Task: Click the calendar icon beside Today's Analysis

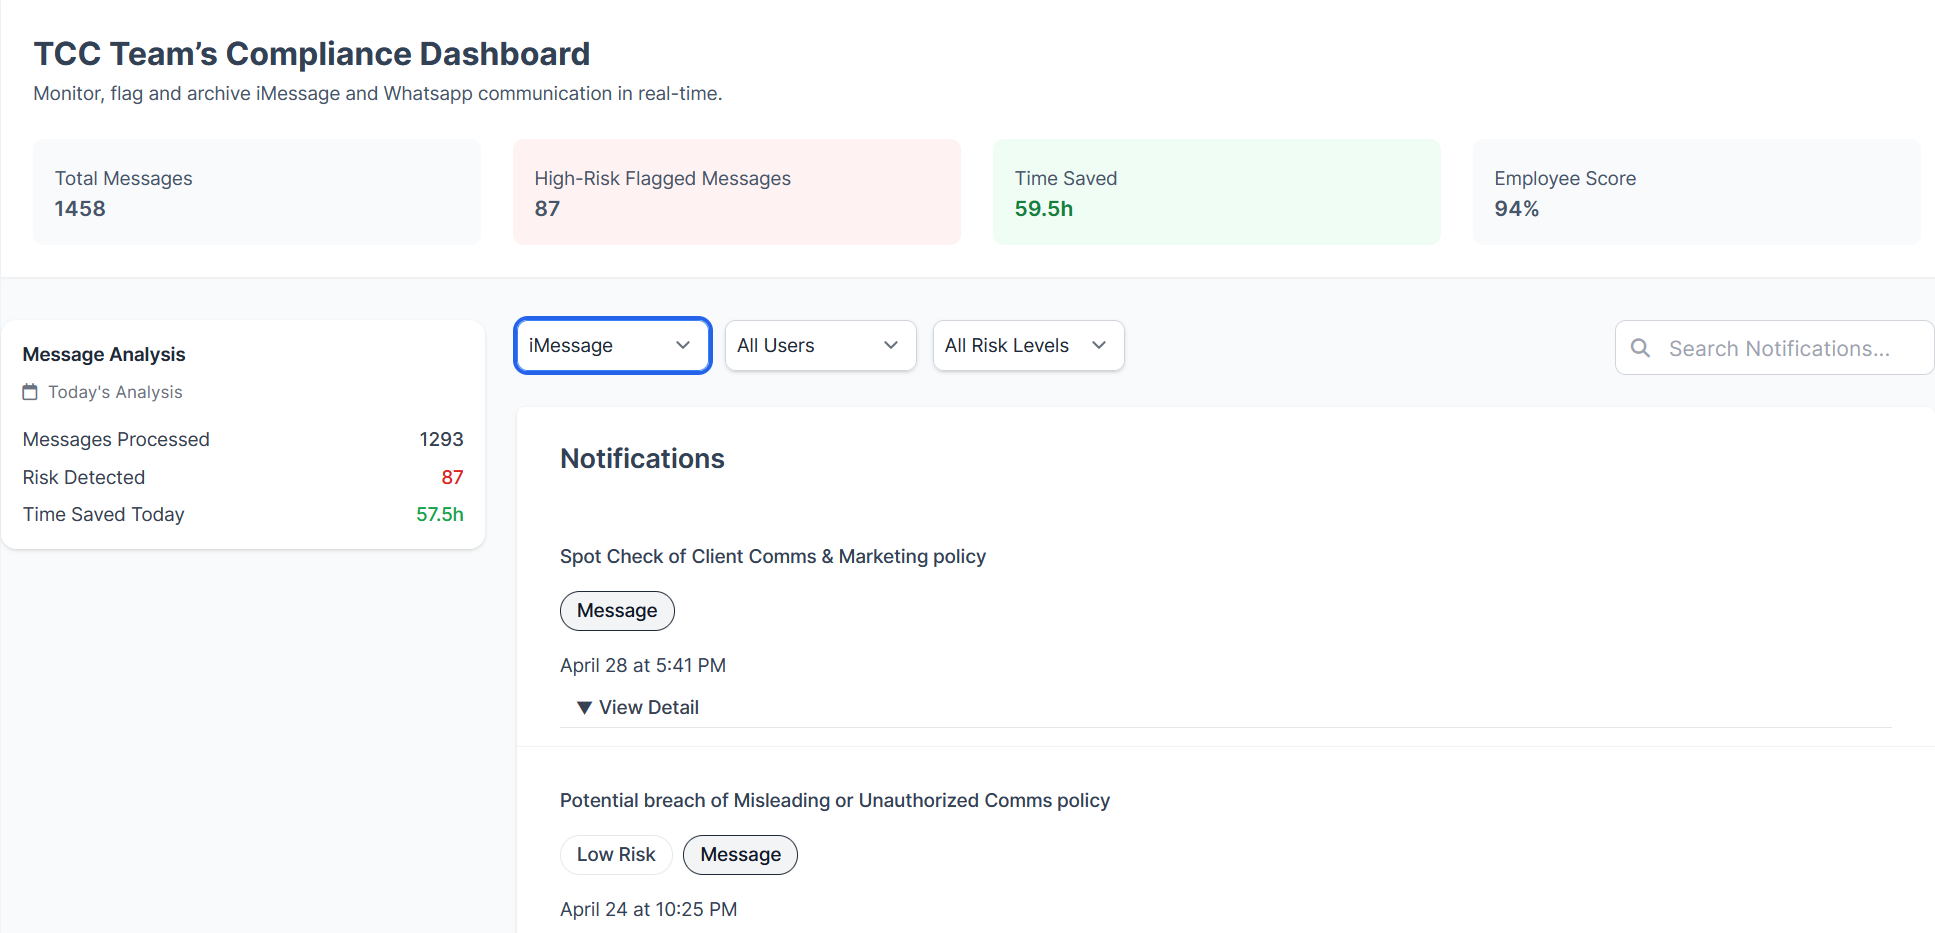Action: click(29, 392)
